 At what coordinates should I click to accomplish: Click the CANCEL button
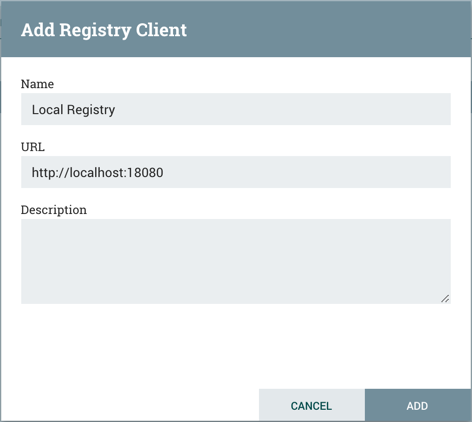tap(312, 405)
